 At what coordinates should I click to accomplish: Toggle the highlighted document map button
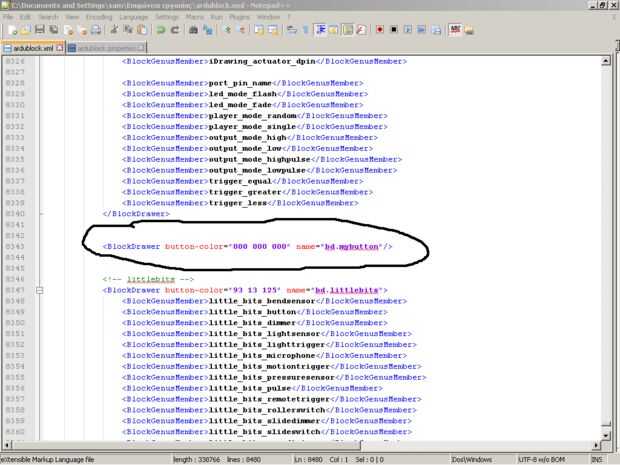[348, 30]
